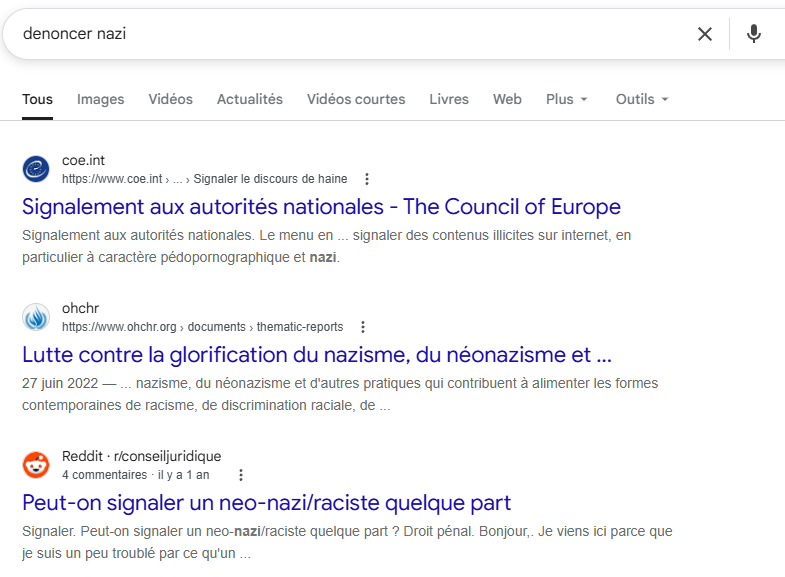Click the Council of Europe favicon
The image size is (785, 577).
(36, 169)
